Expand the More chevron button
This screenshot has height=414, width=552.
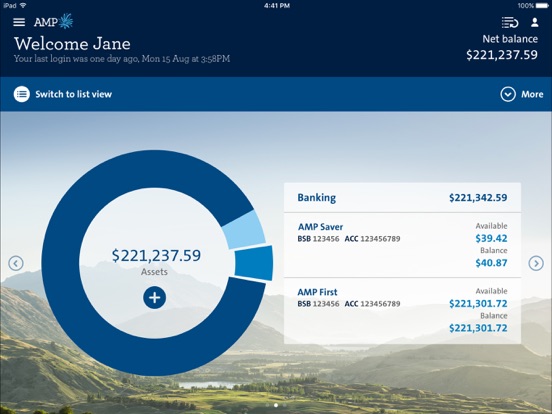pos(508,94)
